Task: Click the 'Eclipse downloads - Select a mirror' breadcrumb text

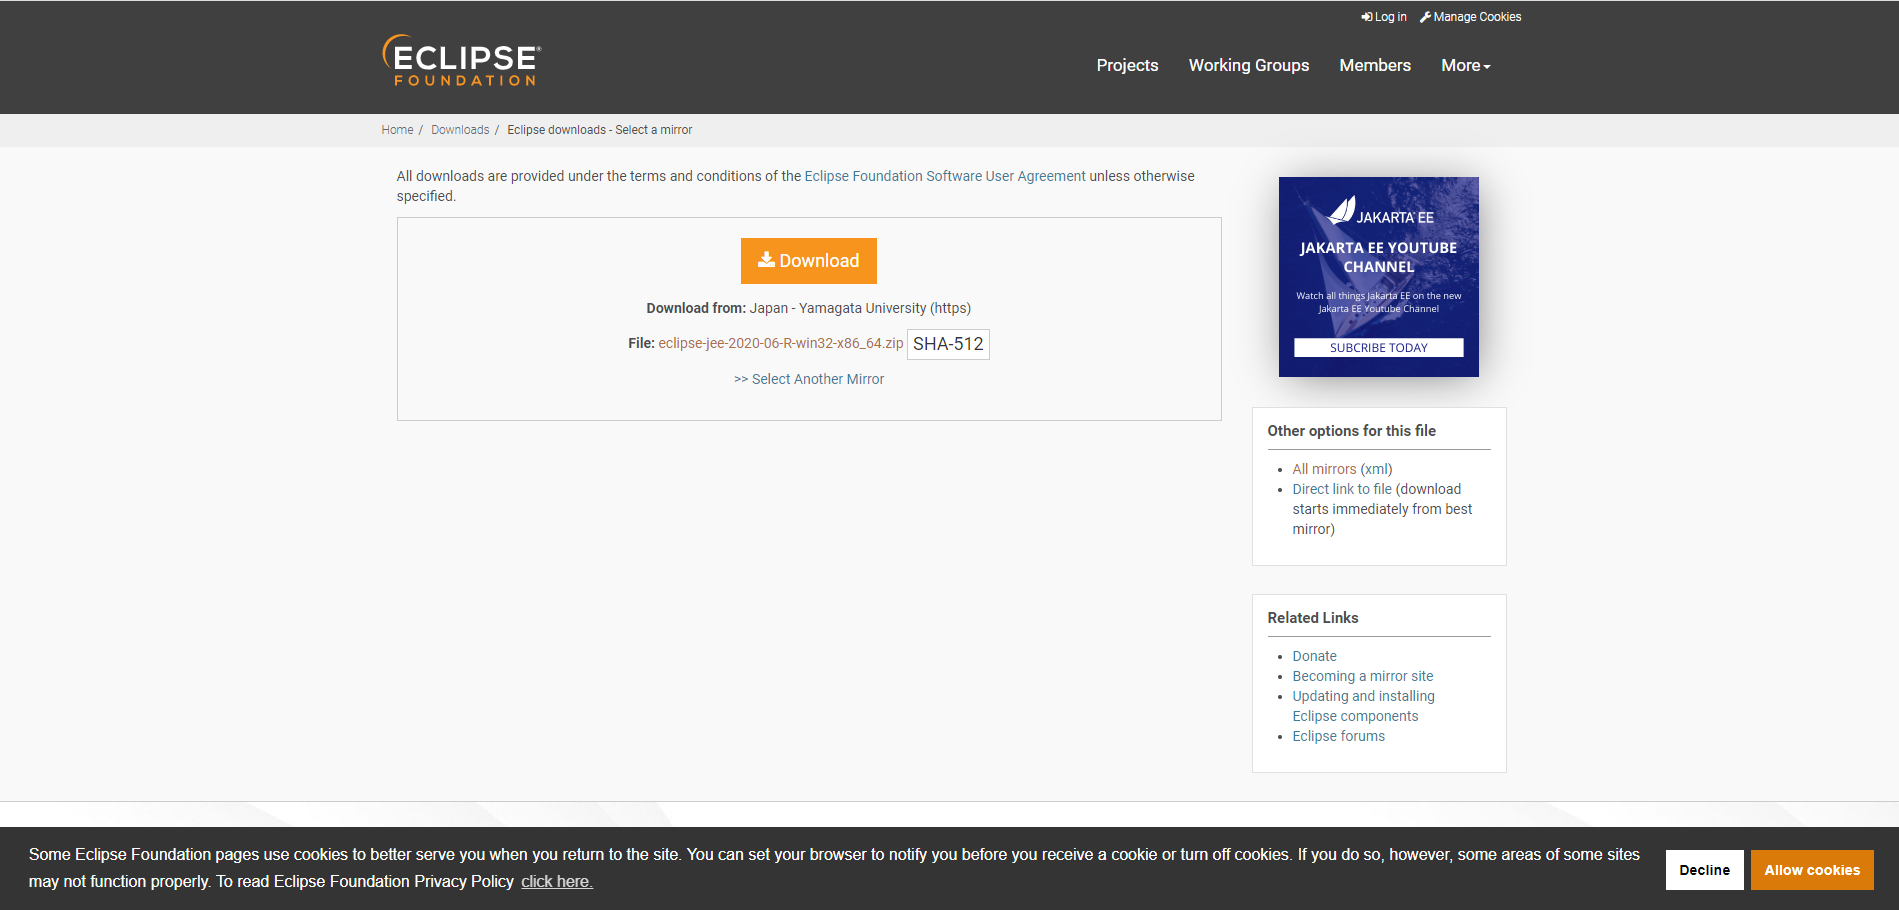Action: [599, 130]
